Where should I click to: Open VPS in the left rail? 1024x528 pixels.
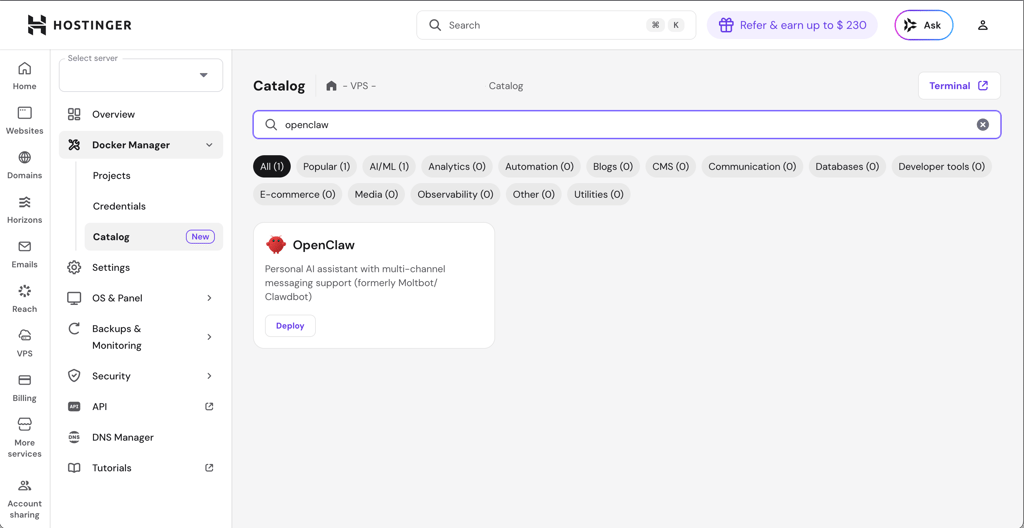coord(25,343)
